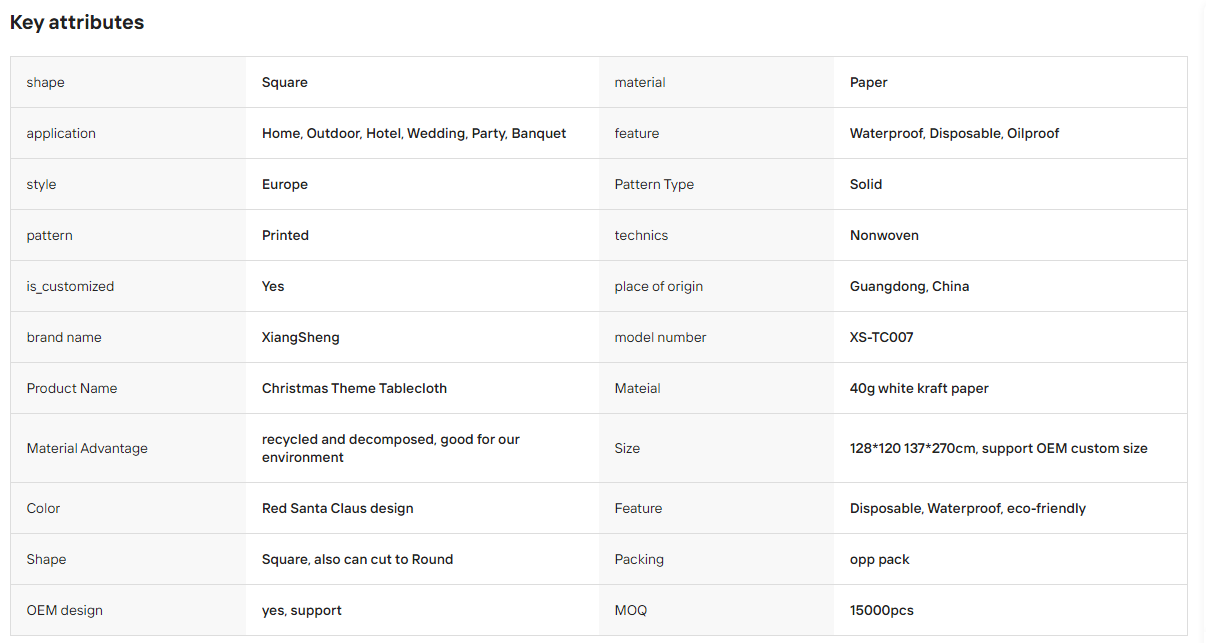This screenshot has width=1206, height=643.
Task: Click Waterproof, Disposable, Oilproof feature text
Action: click(954, 133)
